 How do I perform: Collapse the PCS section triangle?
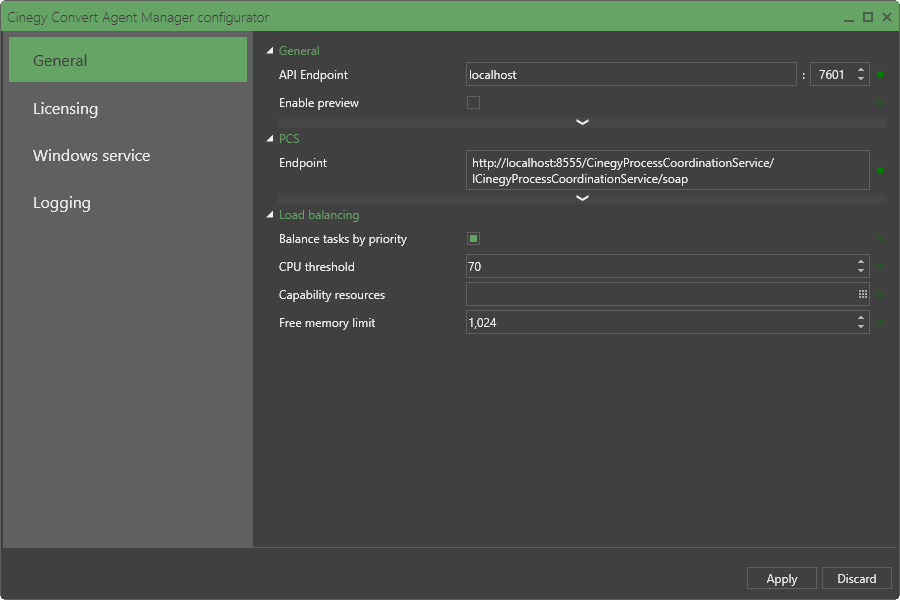[x=270, y=138]
